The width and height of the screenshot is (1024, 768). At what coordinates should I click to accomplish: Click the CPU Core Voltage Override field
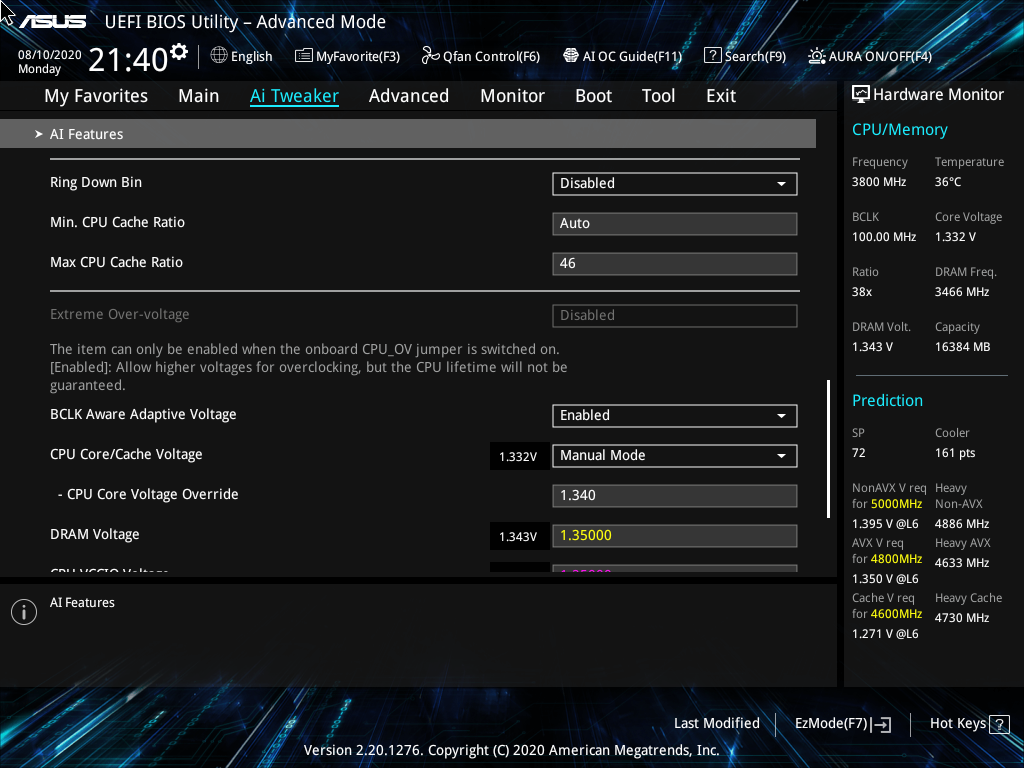(675, 496)
